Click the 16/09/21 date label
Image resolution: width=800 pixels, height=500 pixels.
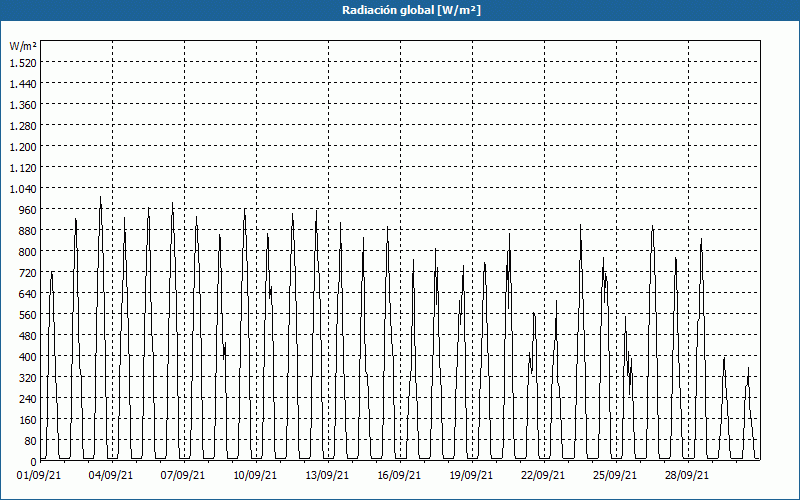click(399, 475)
